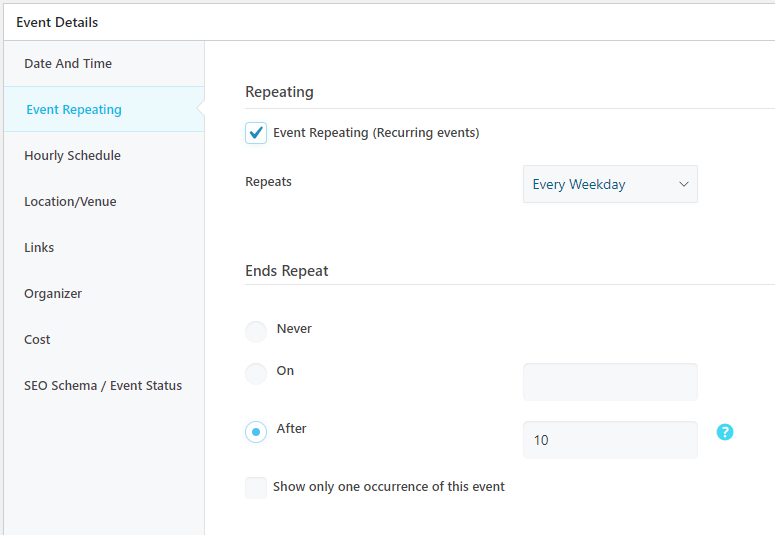Click the Event Details panel header
775x535 pixels.
click(57, 22)
